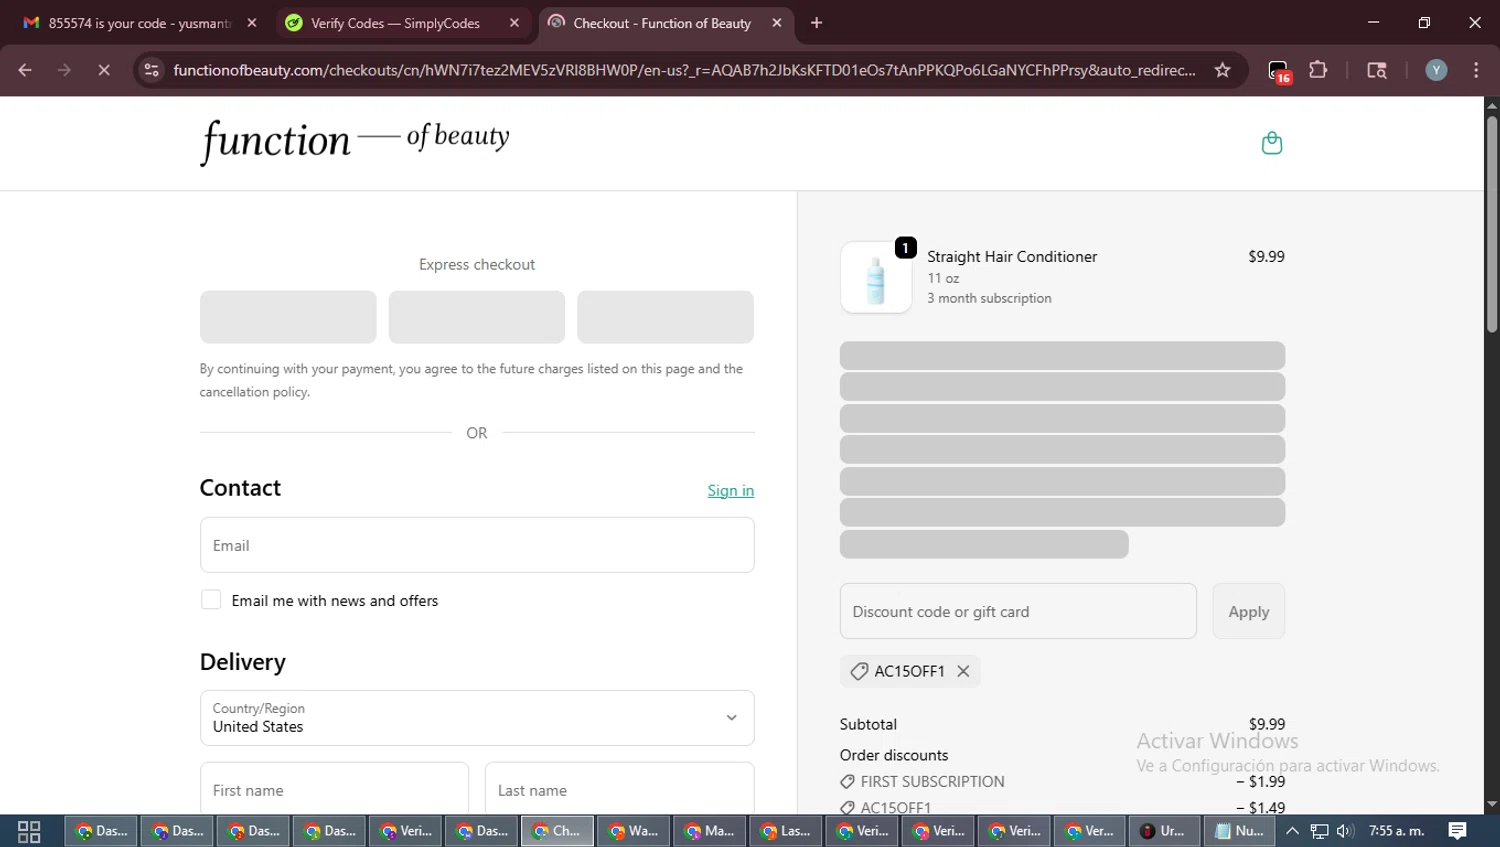Open a new browser tab
1500x847 pixels.
(817, 23)
